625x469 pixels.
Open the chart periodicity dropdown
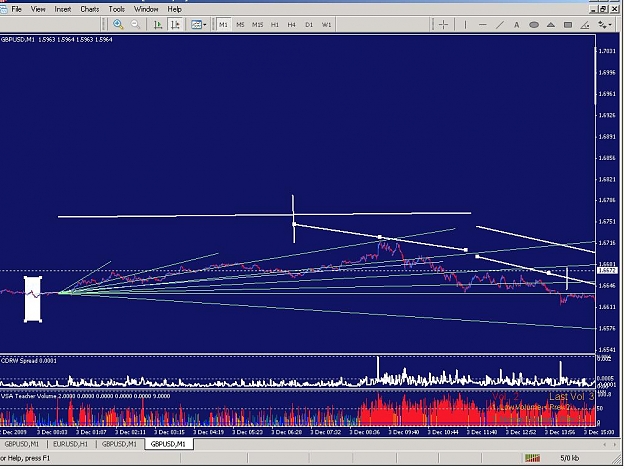tap(198, 25)
